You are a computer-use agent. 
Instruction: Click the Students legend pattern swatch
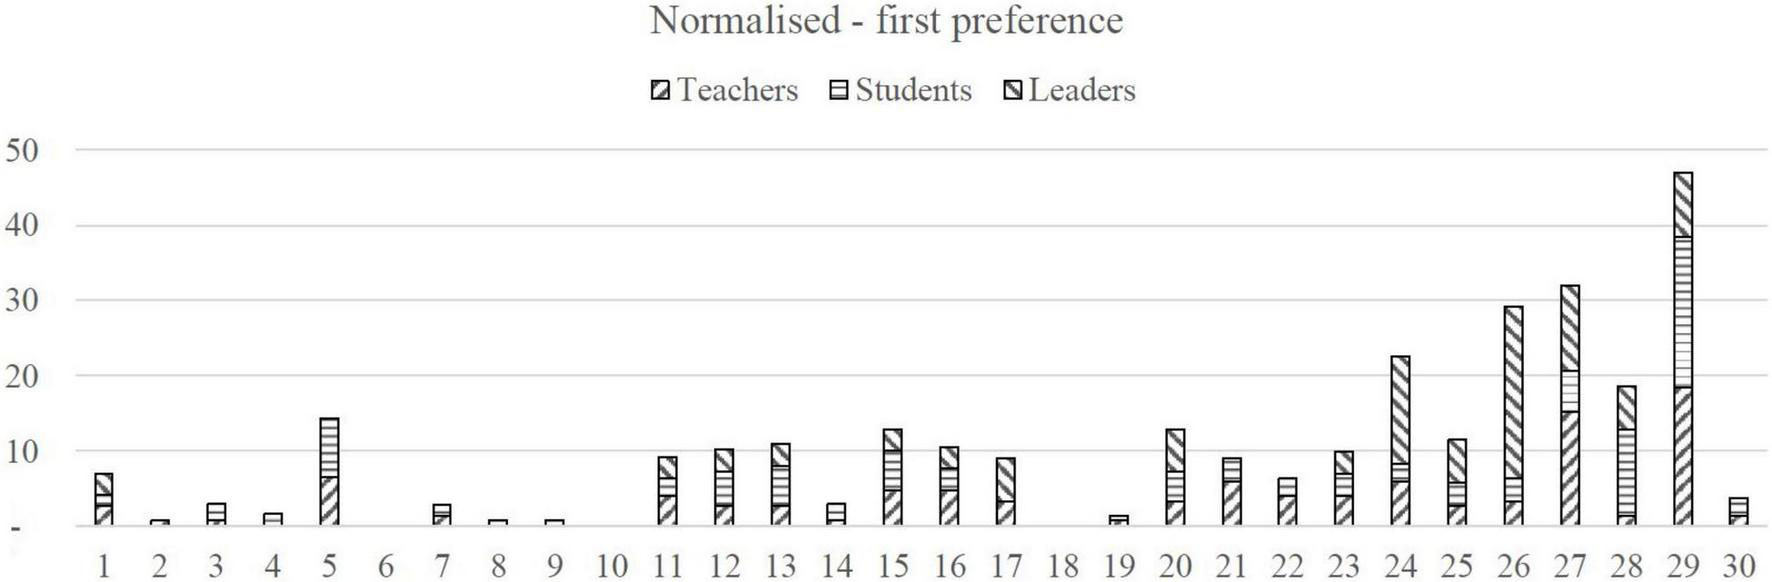838,91
